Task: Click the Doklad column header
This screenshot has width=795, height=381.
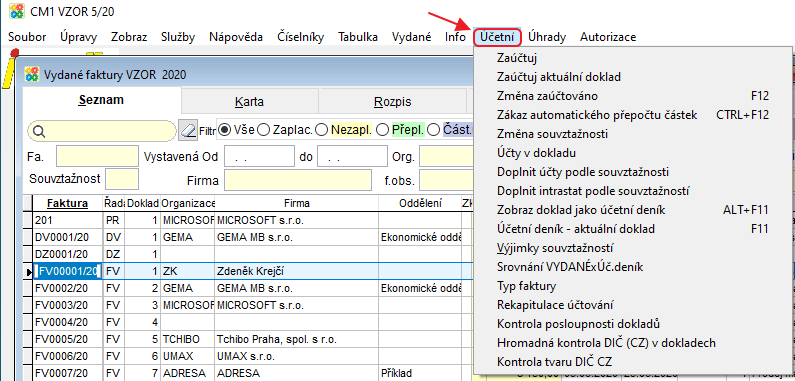Action: tap(142, 203)
